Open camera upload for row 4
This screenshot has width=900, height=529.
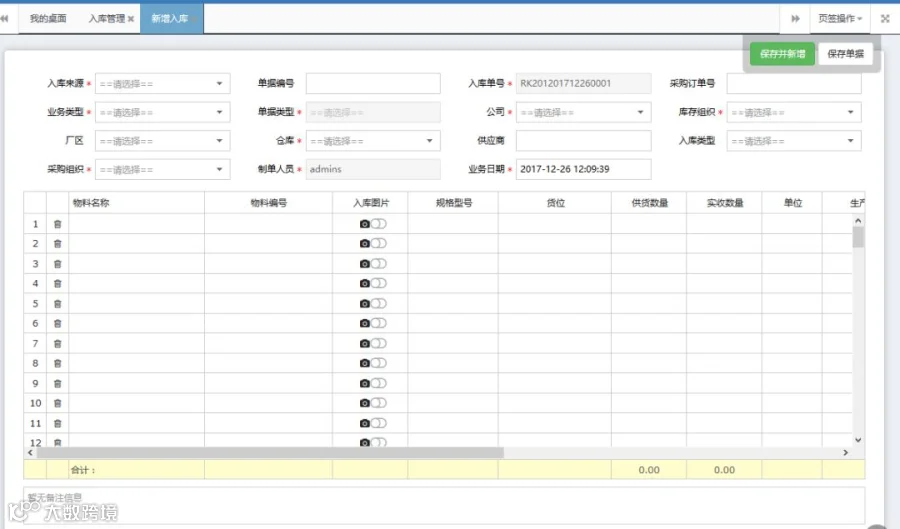(x=364, y=283)
